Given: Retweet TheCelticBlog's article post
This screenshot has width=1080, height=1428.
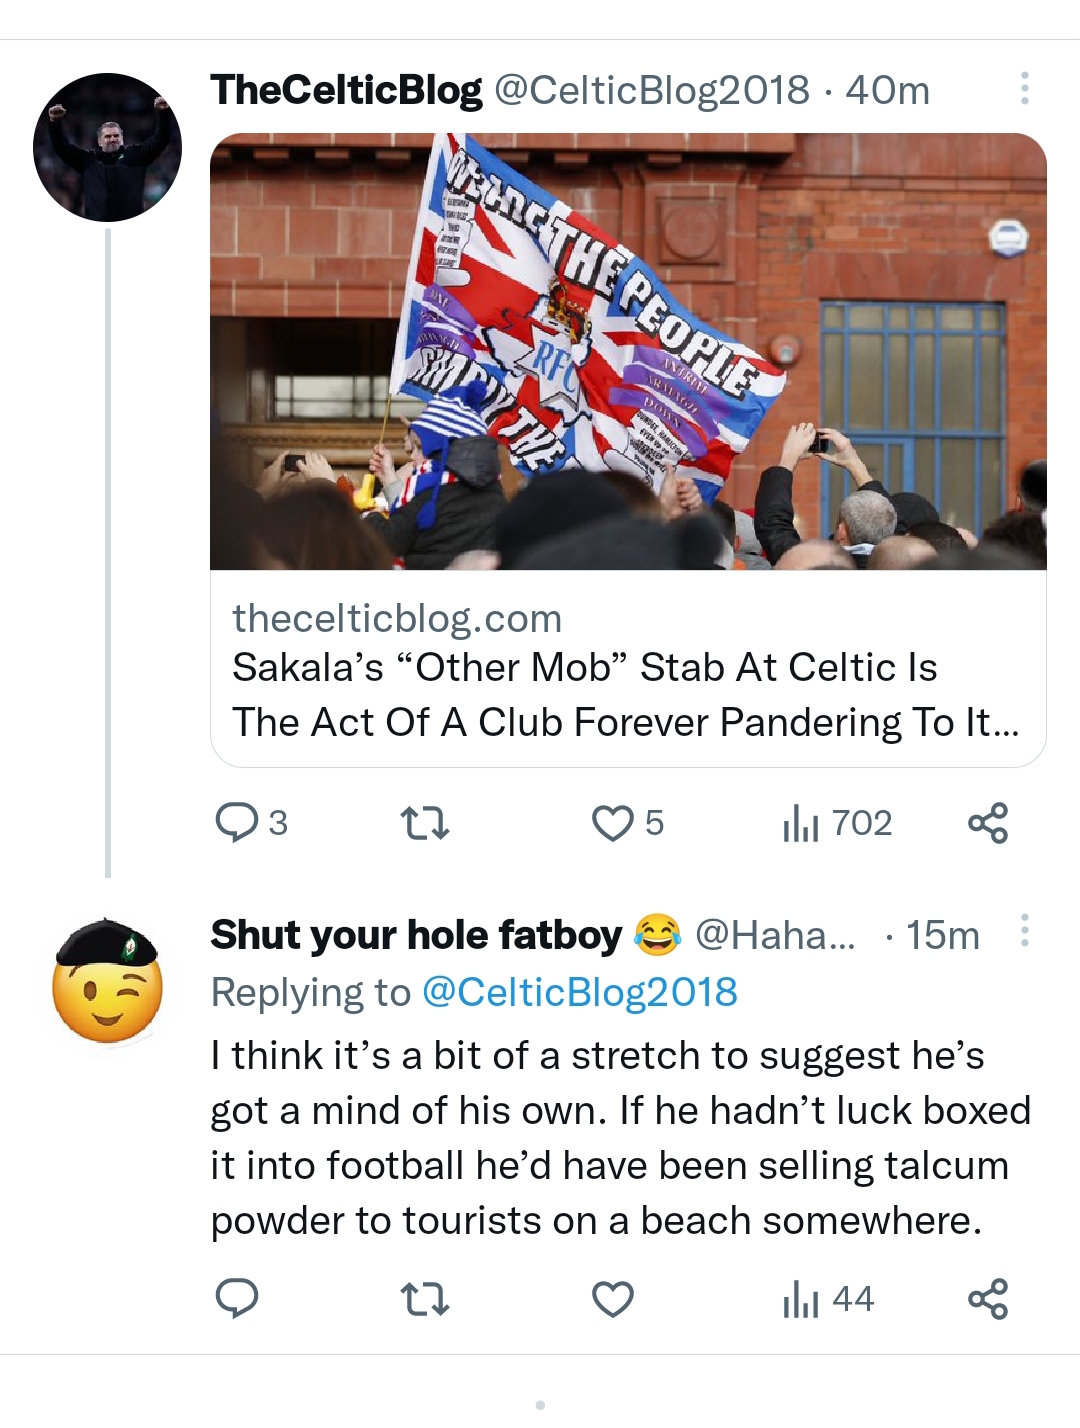Looking at the screenshot, I should [424, 823].
